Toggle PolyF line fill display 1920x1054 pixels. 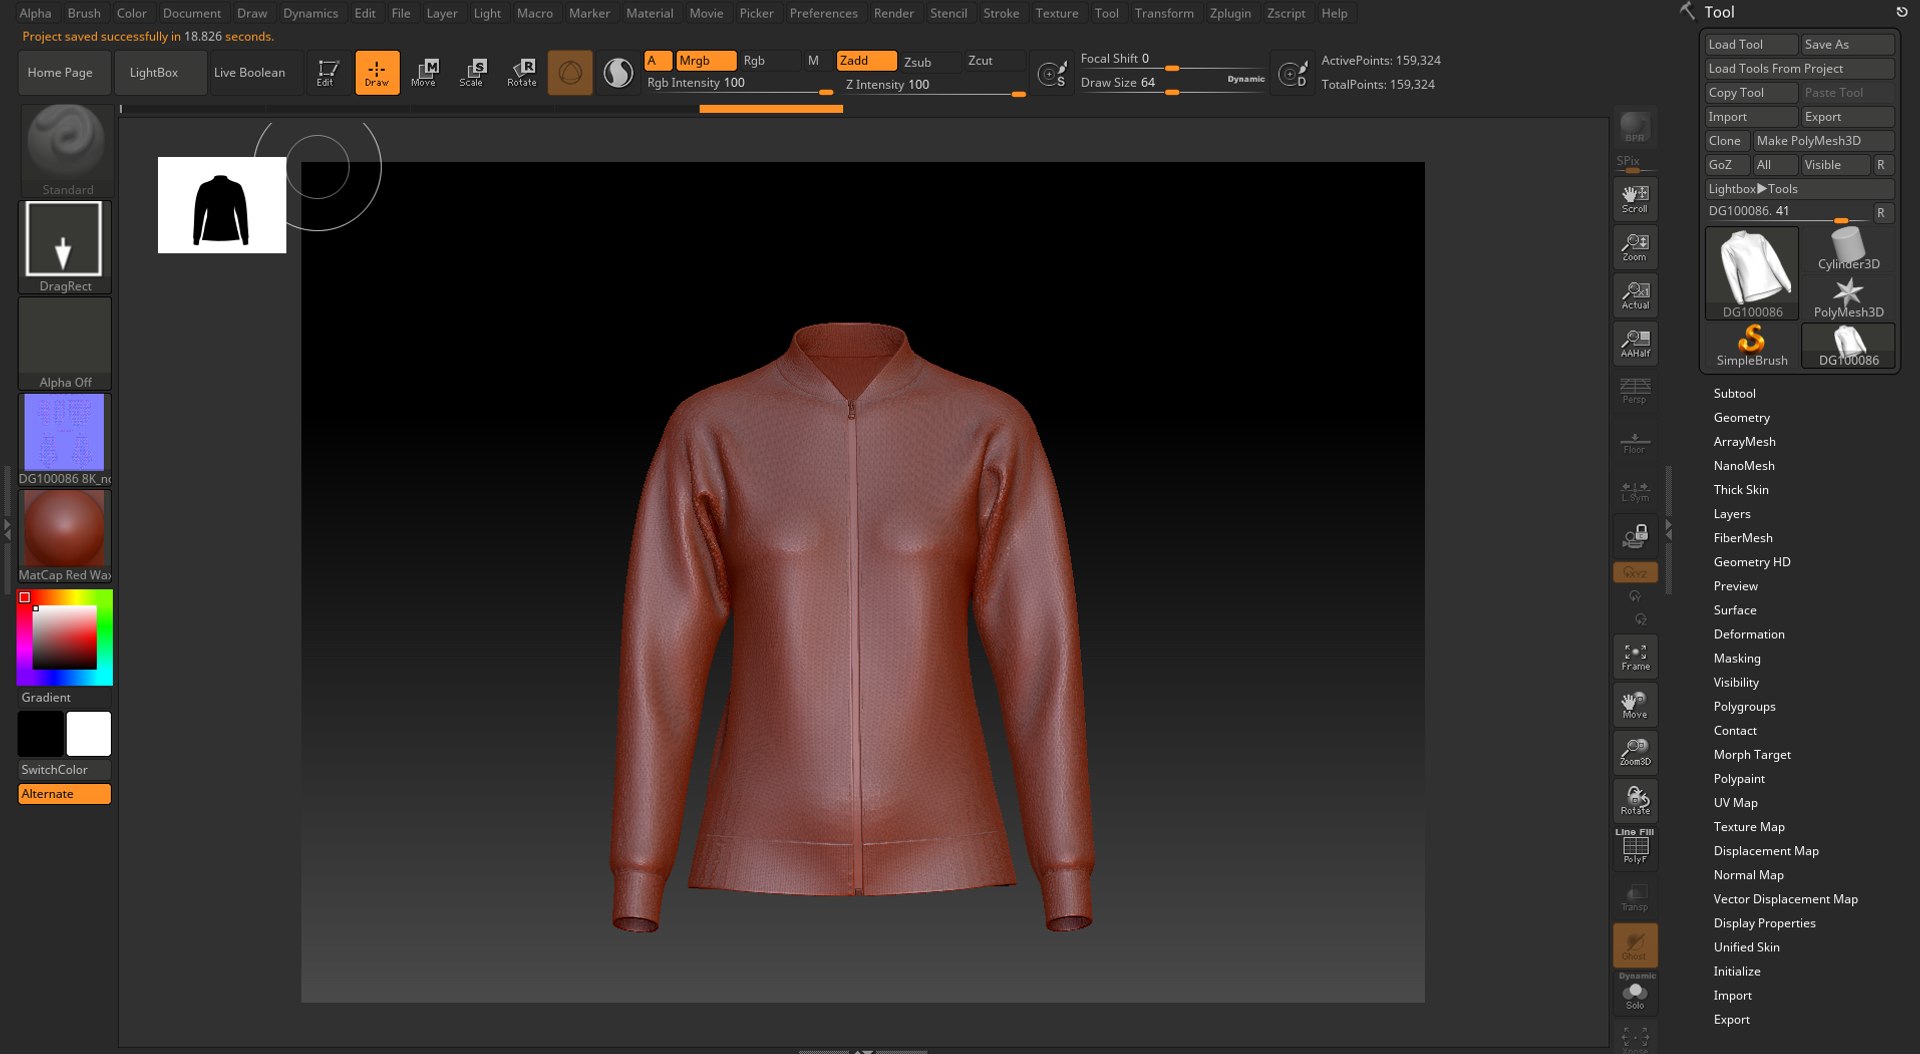click(x=1635, y=847)
